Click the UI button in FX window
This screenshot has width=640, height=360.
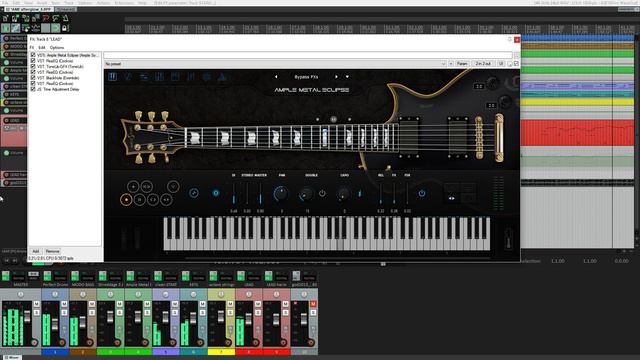tap(501, 64)
